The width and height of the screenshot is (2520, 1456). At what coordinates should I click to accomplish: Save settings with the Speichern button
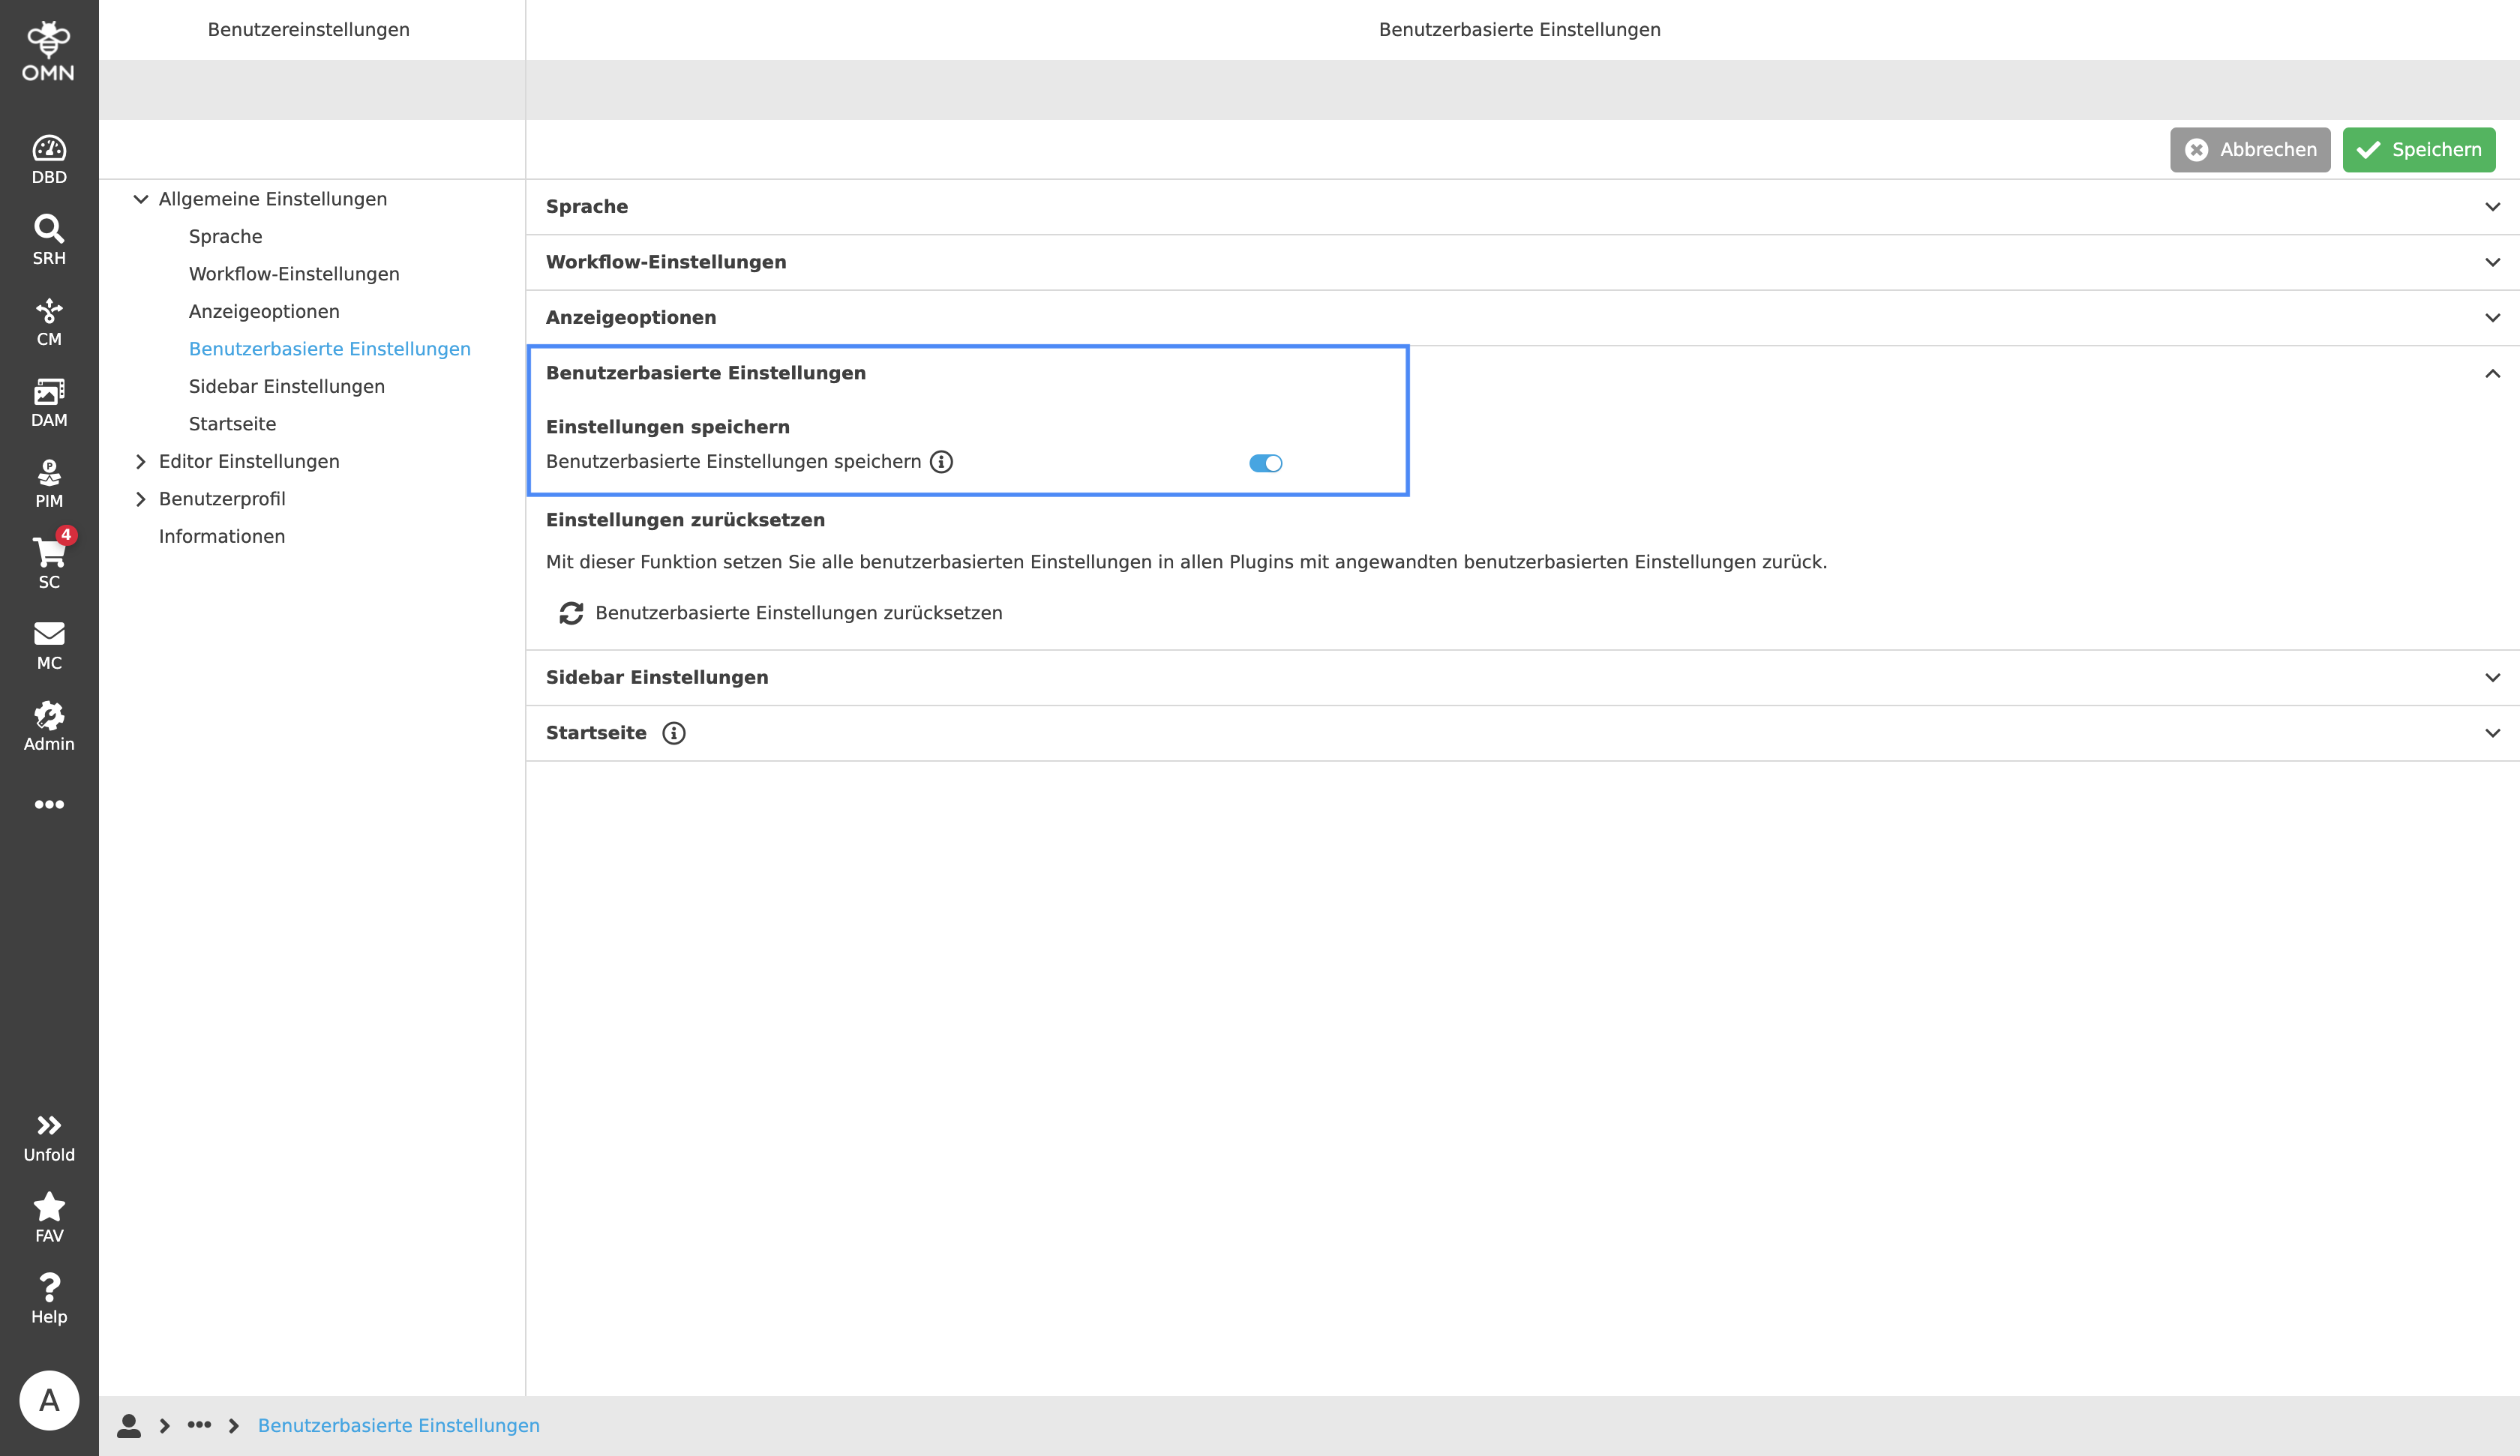2418,149
